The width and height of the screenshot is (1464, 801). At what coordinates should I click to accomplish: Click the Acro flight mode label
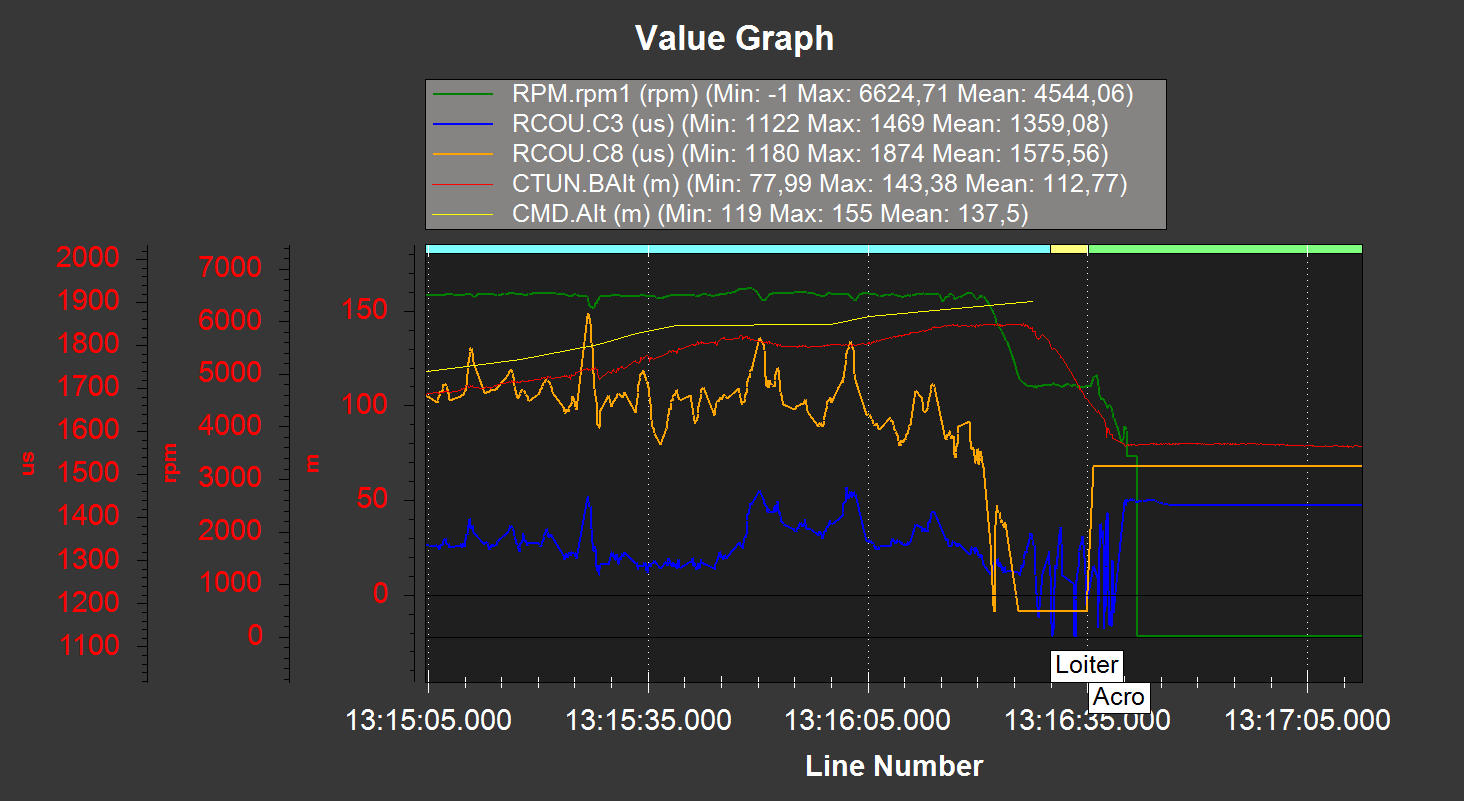click(1118, 696)
